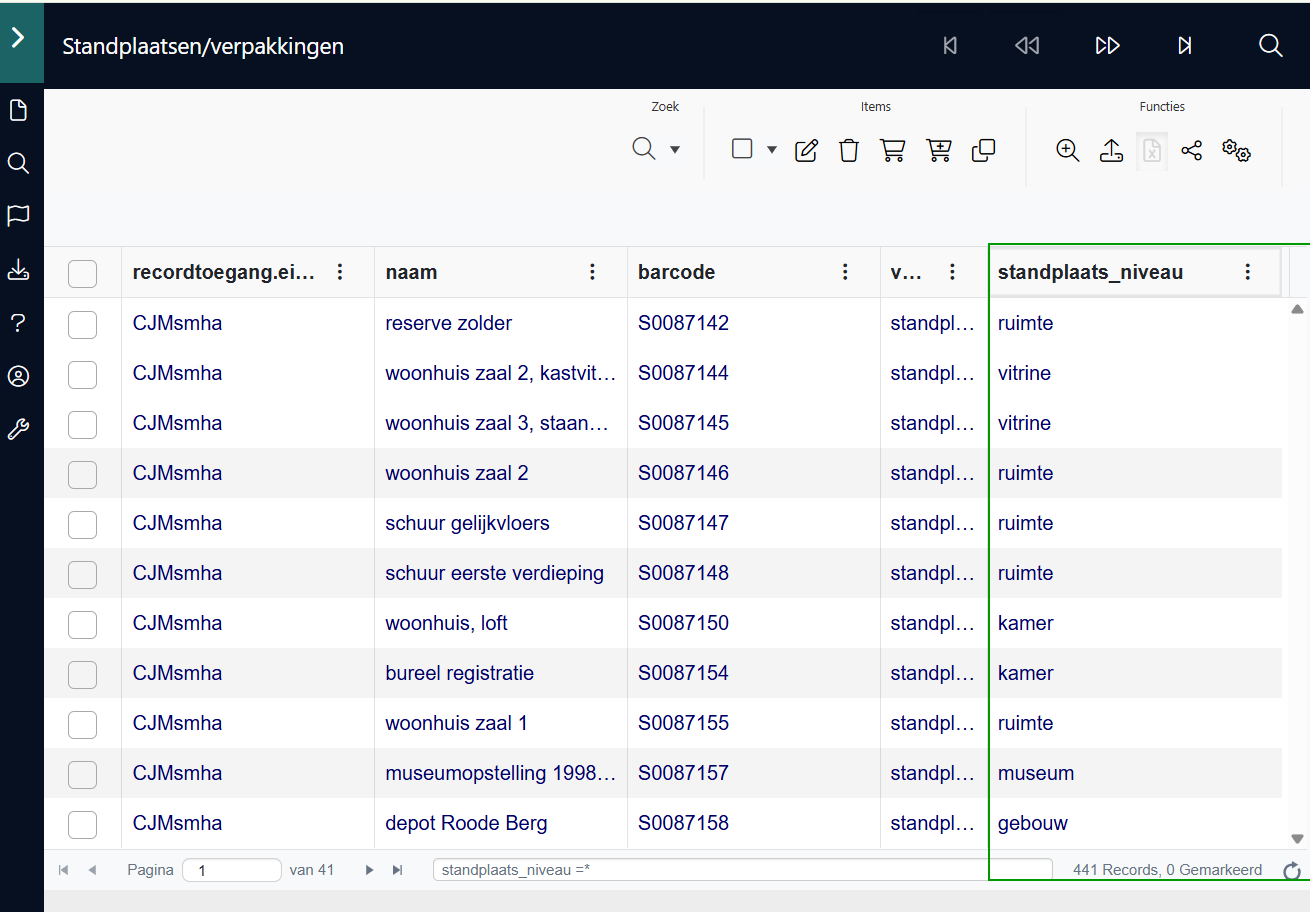Open the settings gears icon

coord(1237,150)
